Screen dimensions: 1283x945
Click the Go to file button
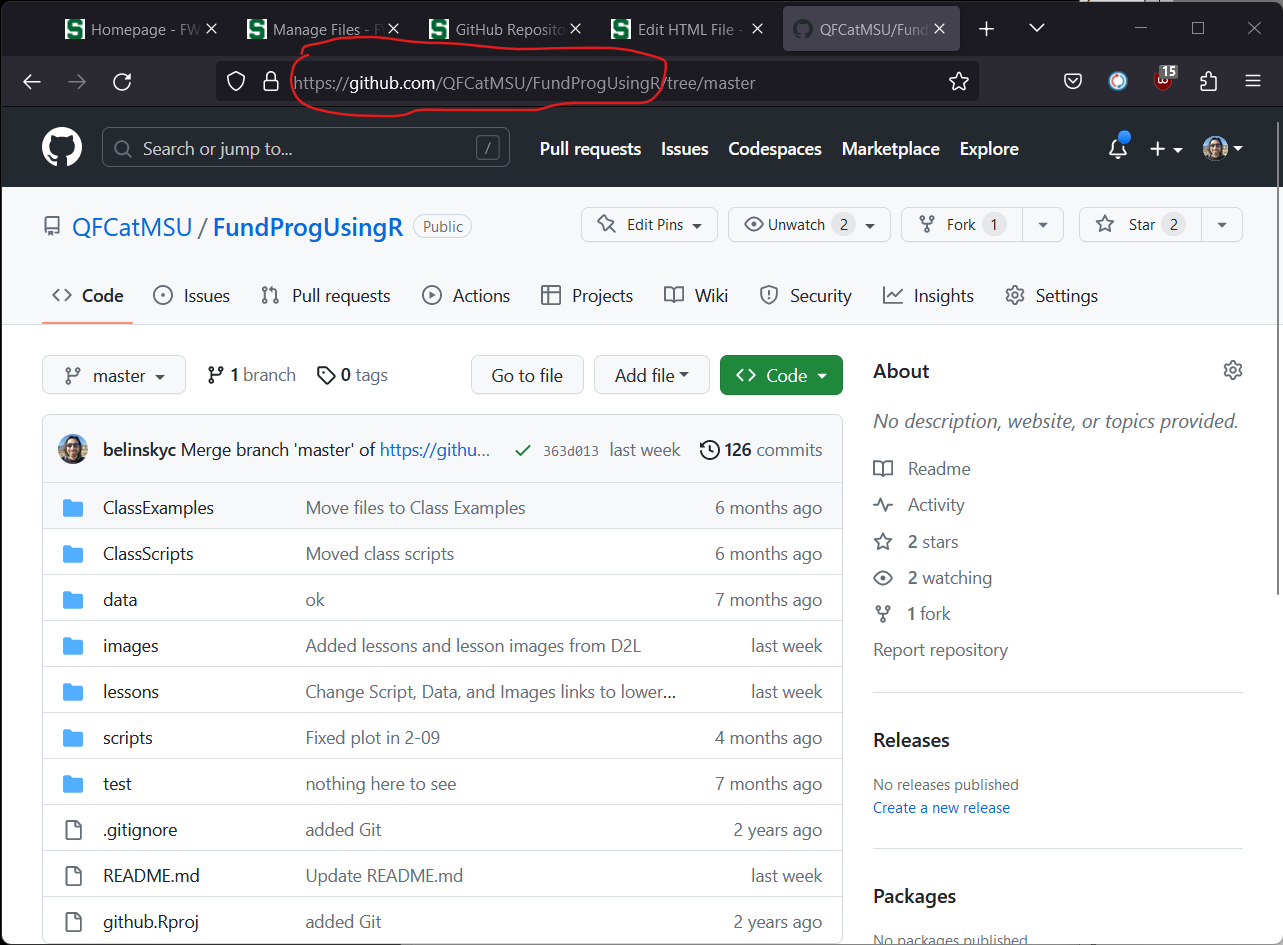527,375
